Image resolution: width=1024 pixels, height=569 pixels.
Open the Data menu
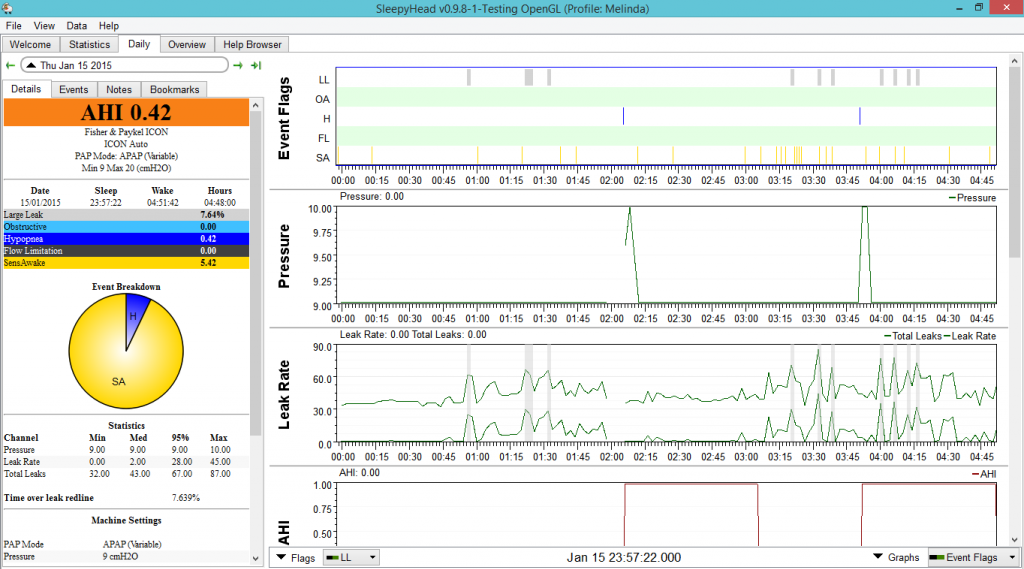pos(76,25)
